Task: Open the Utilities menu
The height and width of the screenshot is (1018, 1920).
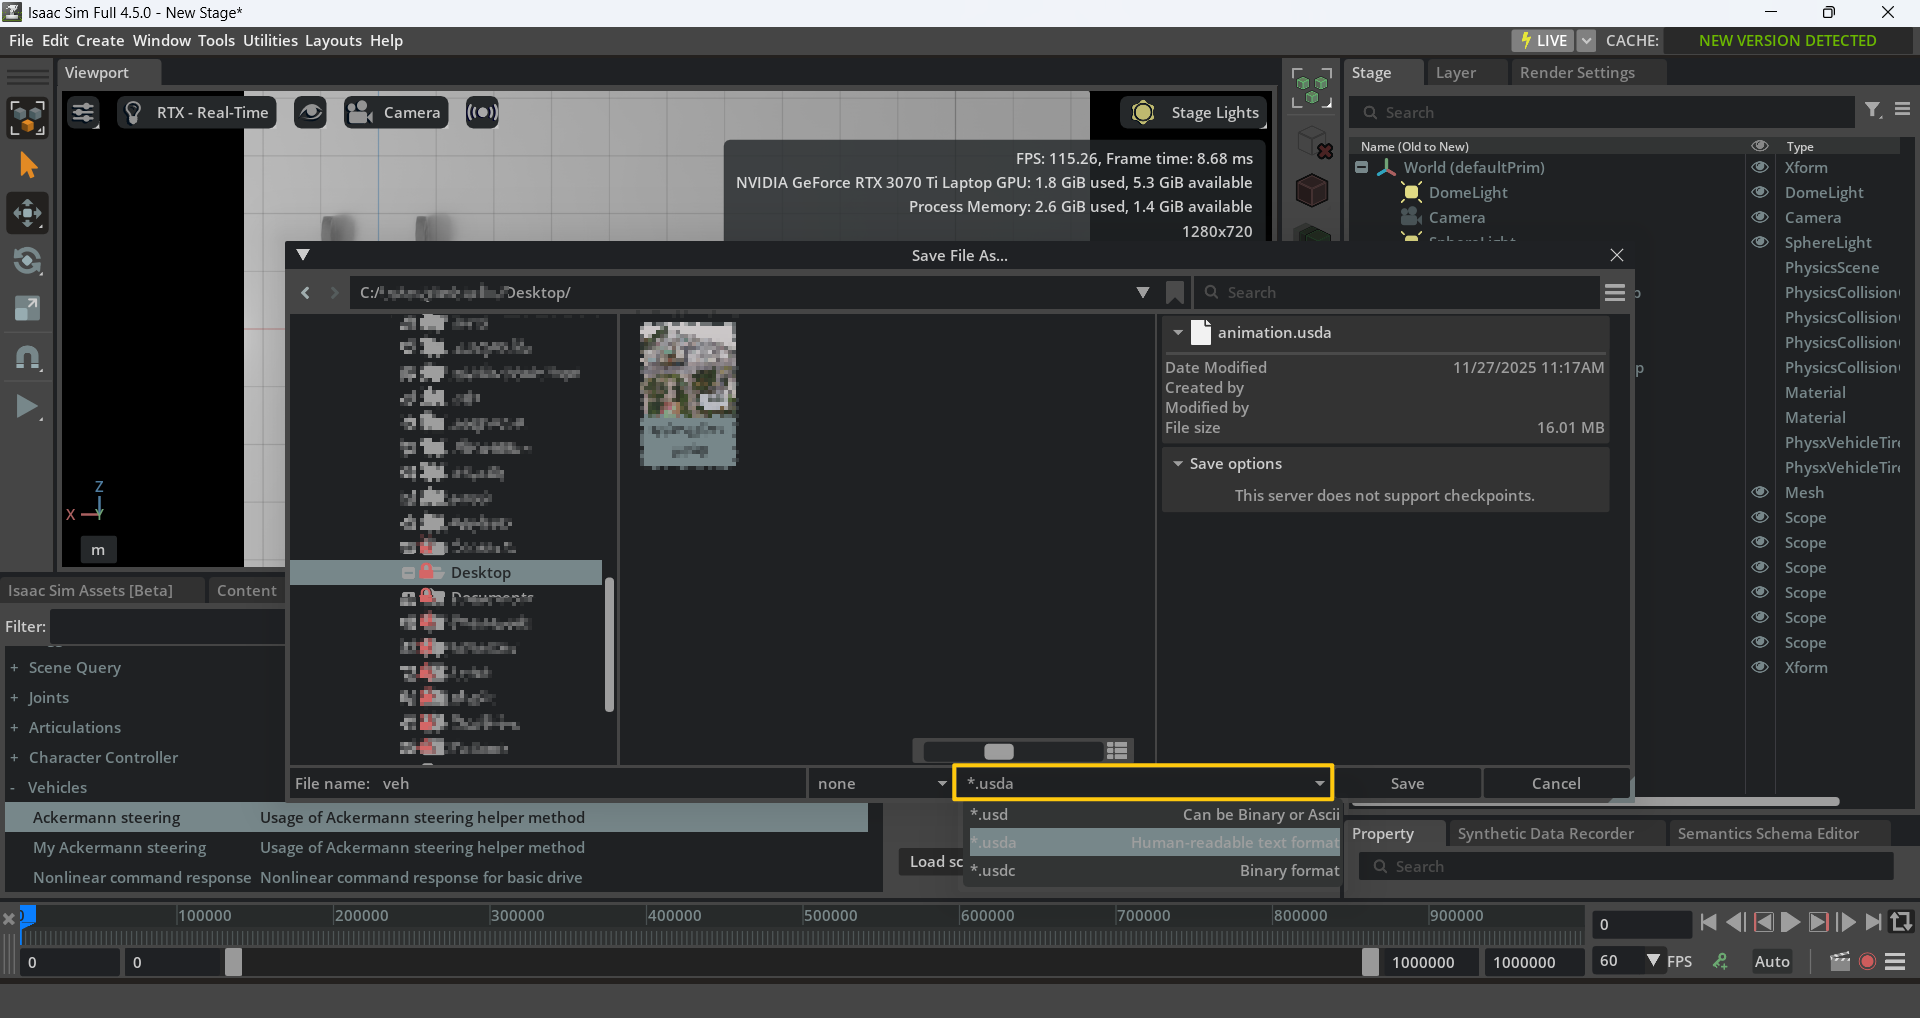Action: (270, 41)
